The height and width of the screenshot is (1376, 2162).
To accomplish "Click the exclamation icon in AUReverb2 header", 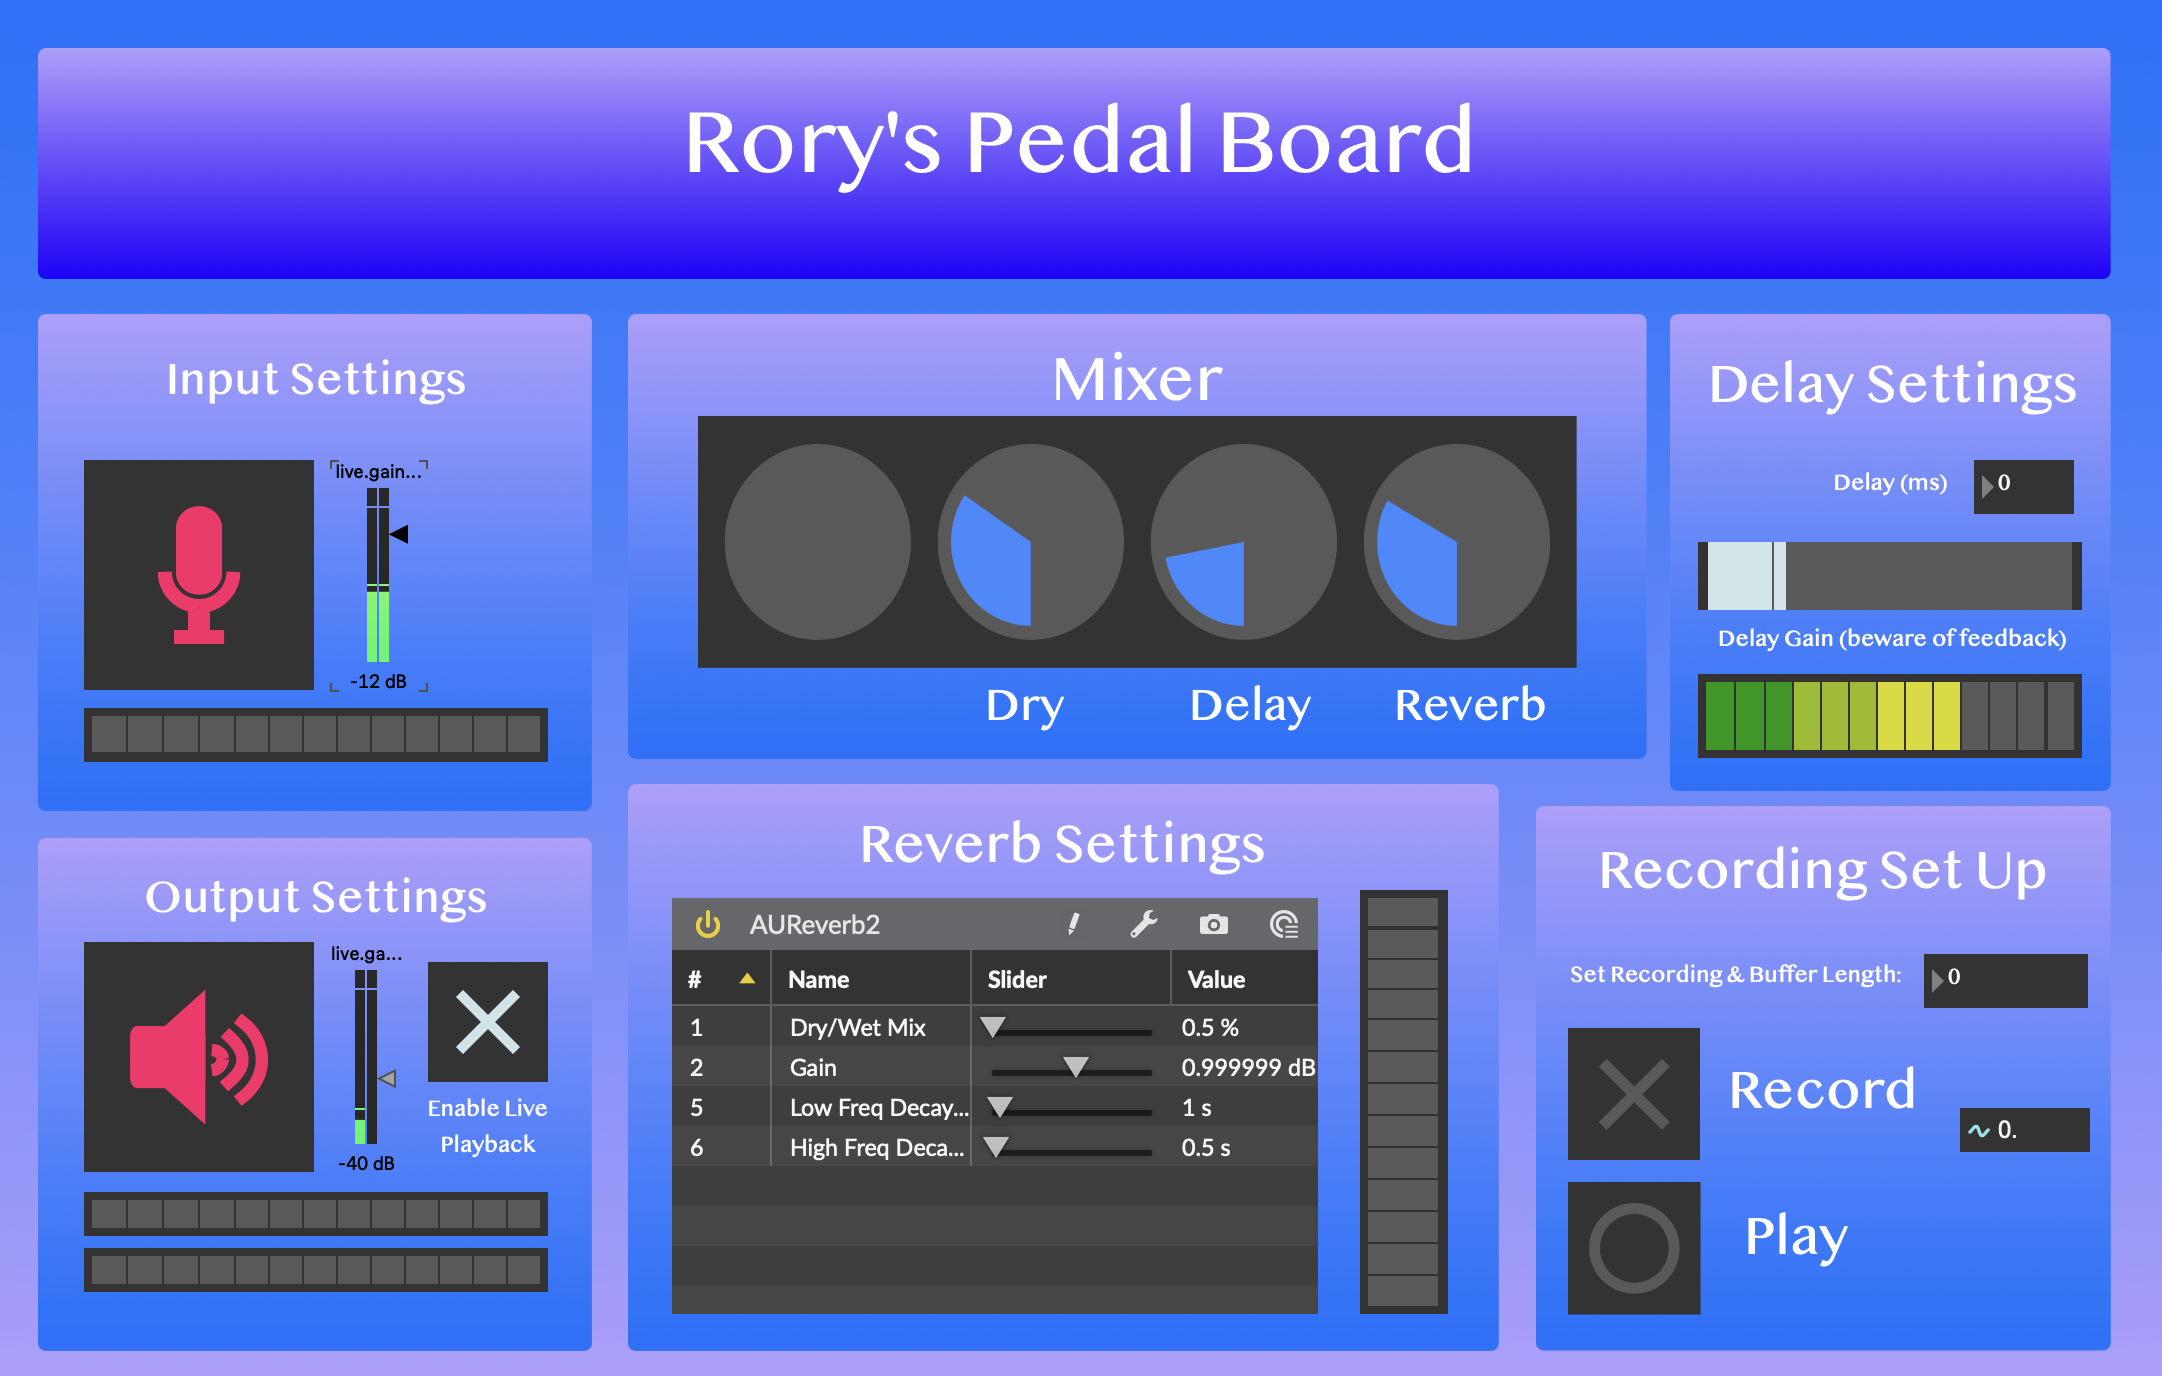I will (x=1073, y=924).
